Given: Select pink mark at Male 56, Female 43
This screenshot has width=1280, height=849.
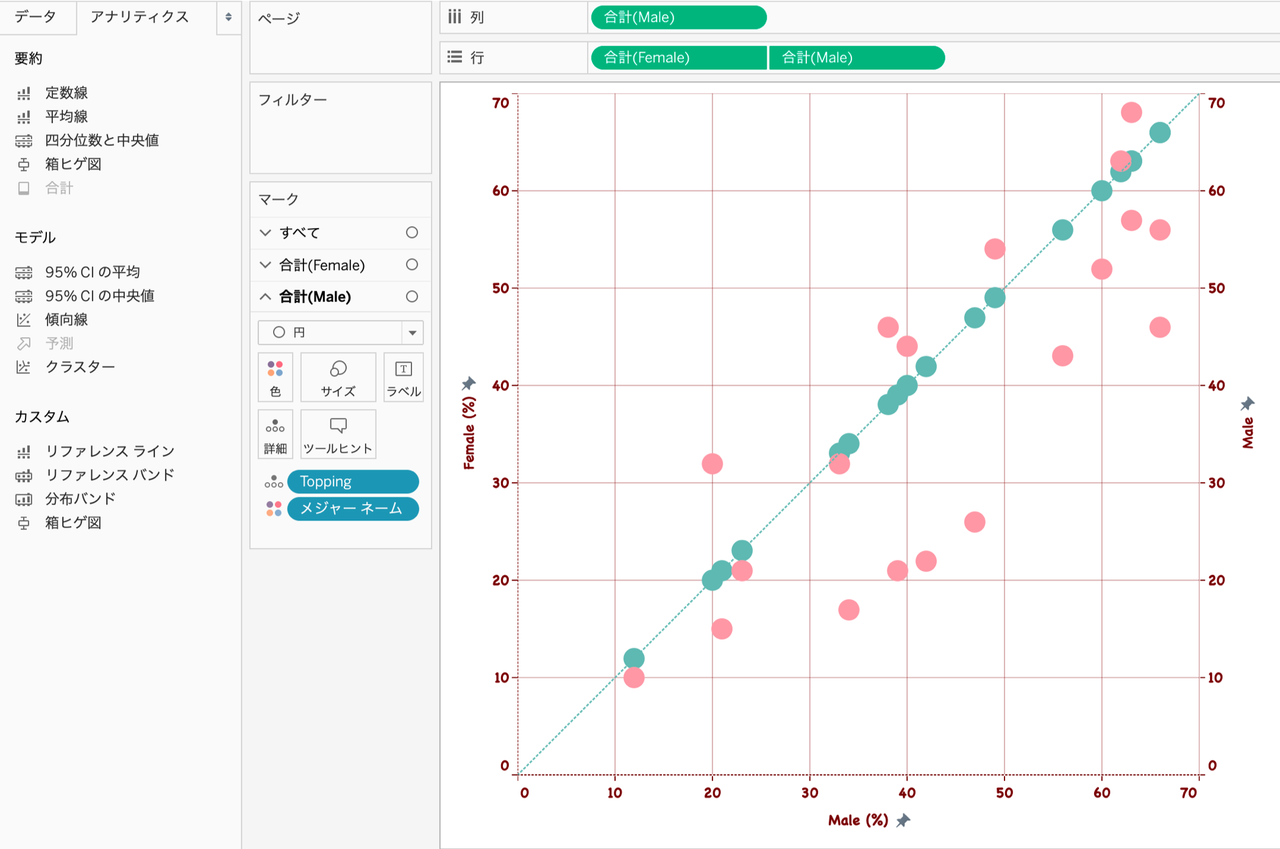Looking at the screenshot, I should pyautogui.click(x=1063, y=356).
